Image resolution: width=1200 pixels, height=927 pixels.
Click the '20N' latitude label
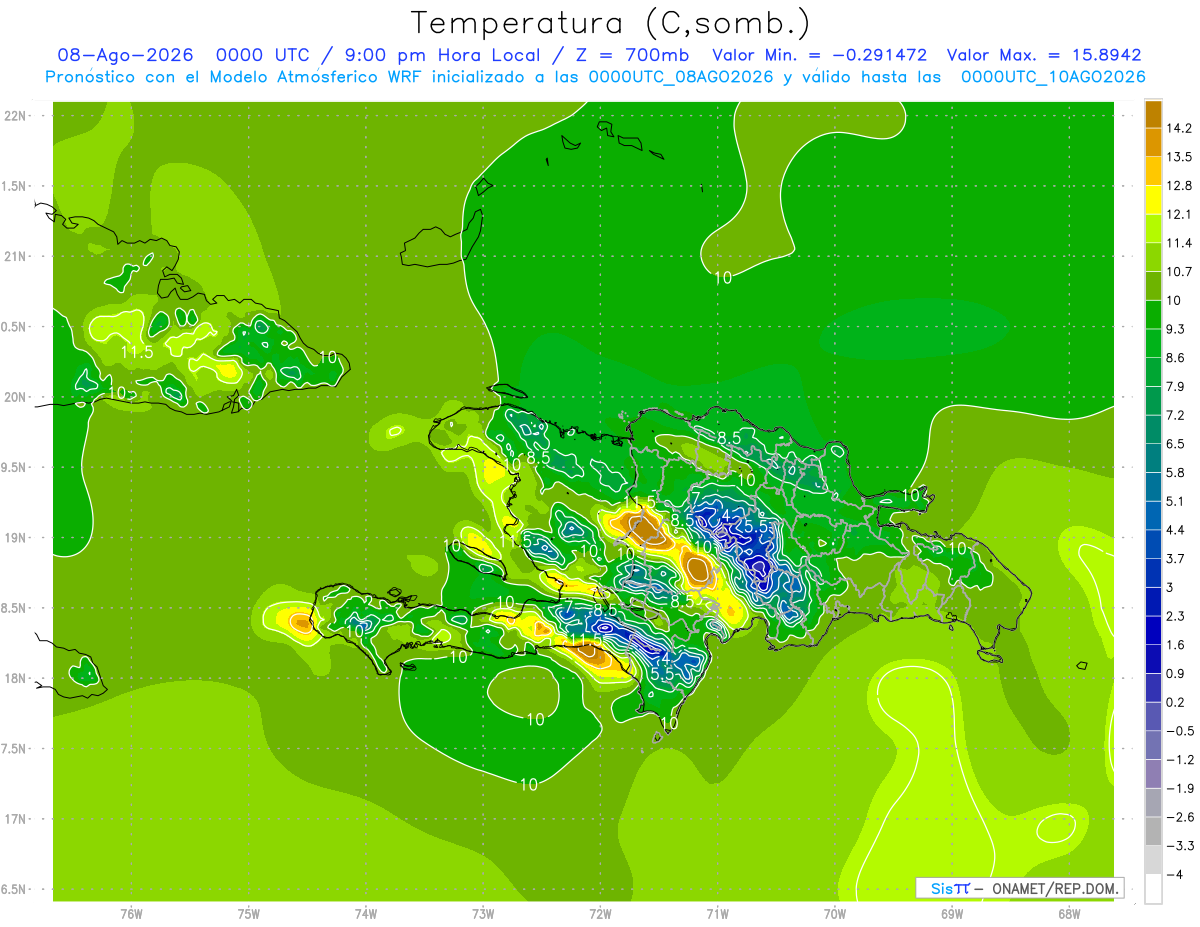click(15, 397)
